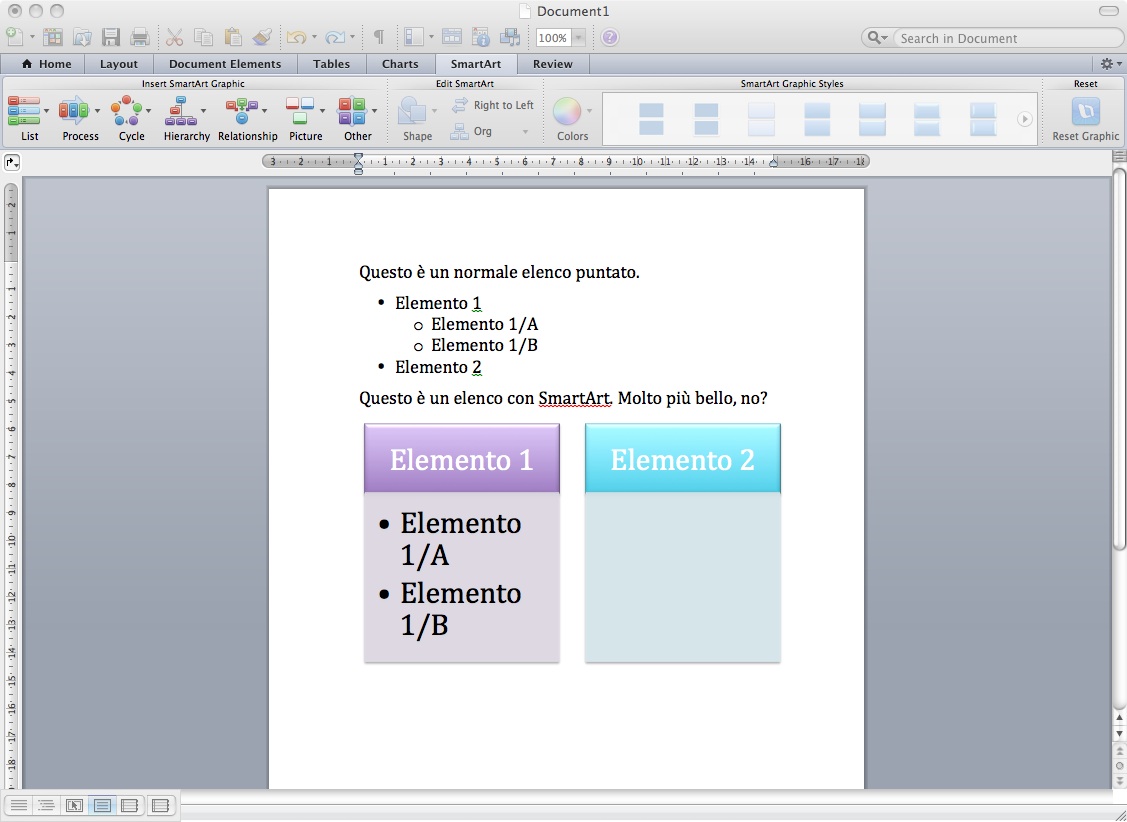Viewport: 1127px width, 822px height.
Task: Insert a List SmartArt graphic
Action: tap(29, 119)
